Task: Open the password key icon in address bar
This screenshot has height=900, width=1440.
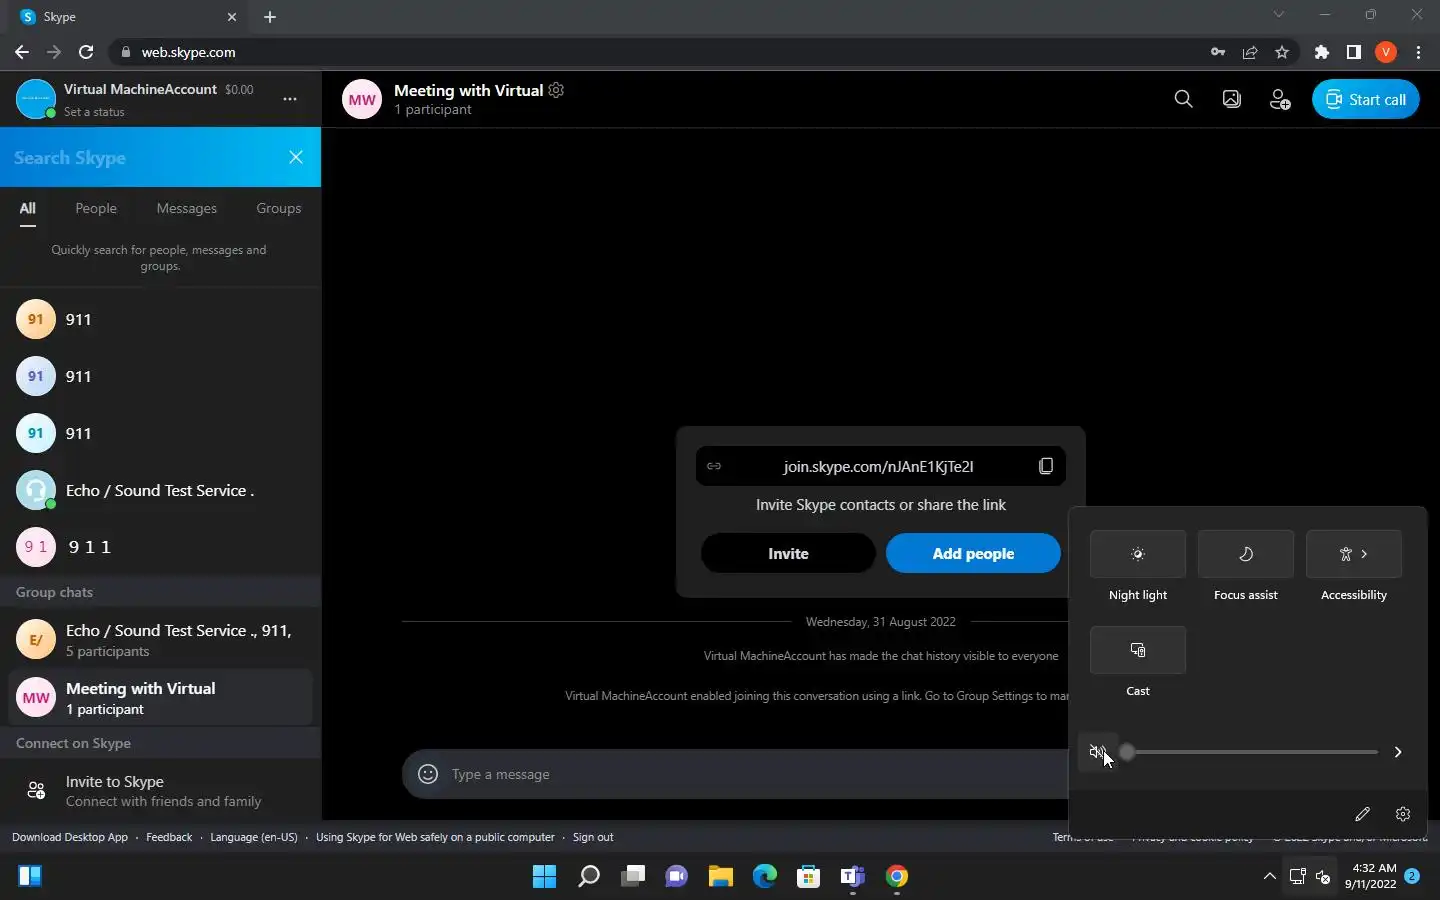Action: [x=1218, y=52]
